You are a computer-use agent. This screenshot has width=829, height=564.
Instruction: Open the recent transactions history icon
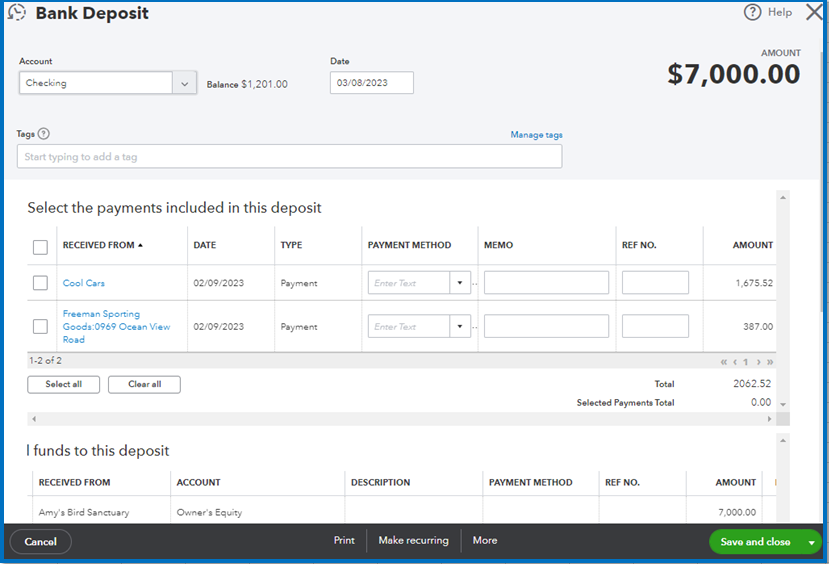[x=16, y=13]
